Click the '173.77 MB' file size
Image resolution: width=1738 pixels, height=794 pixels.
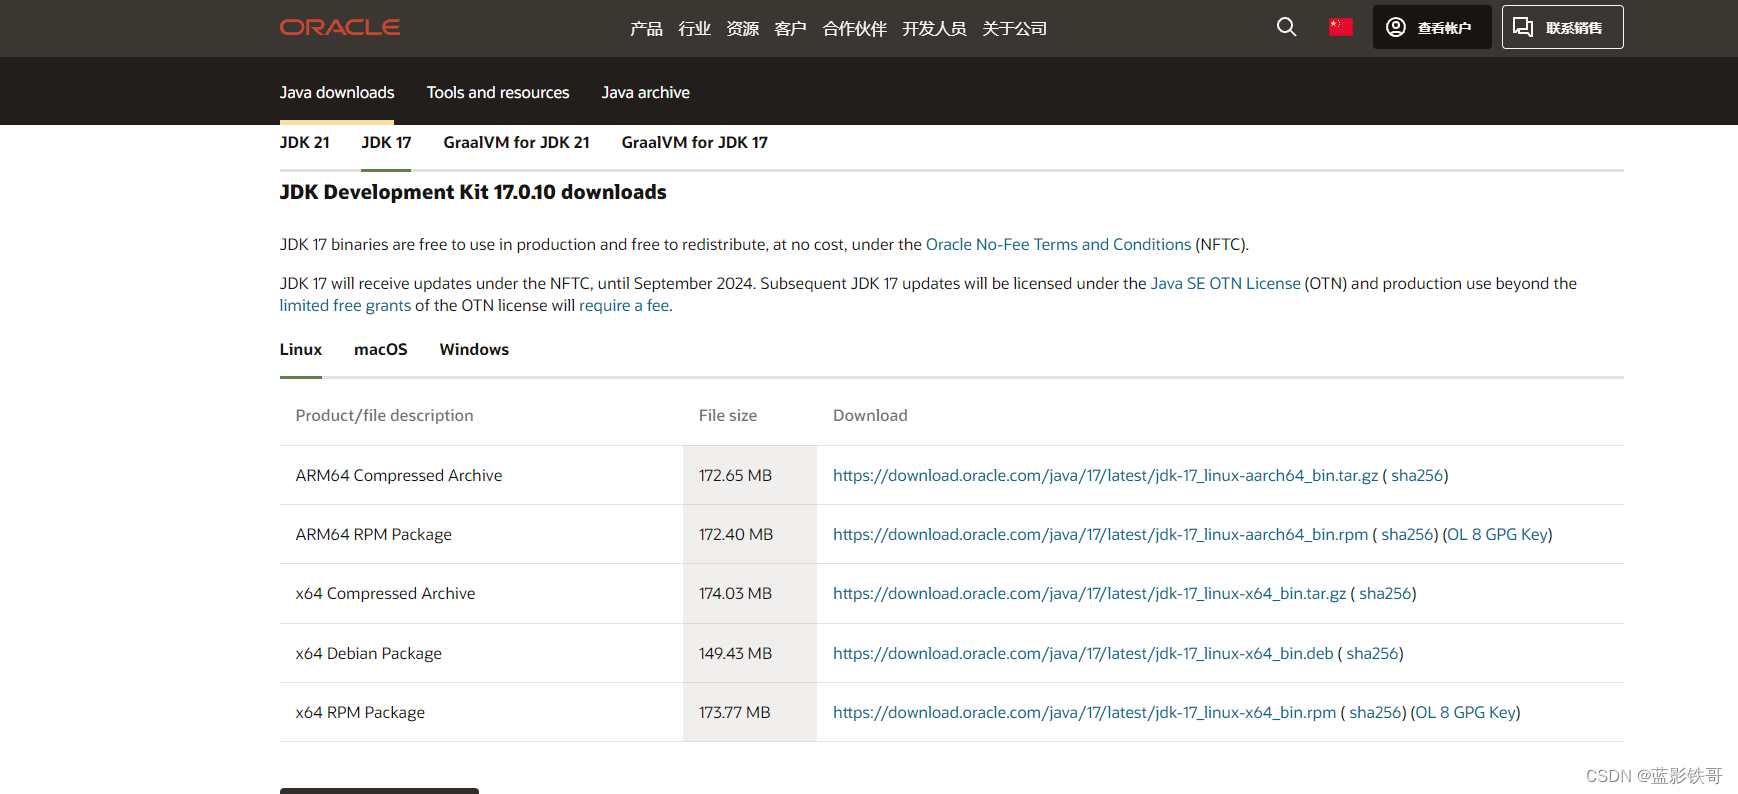(735, 712)
